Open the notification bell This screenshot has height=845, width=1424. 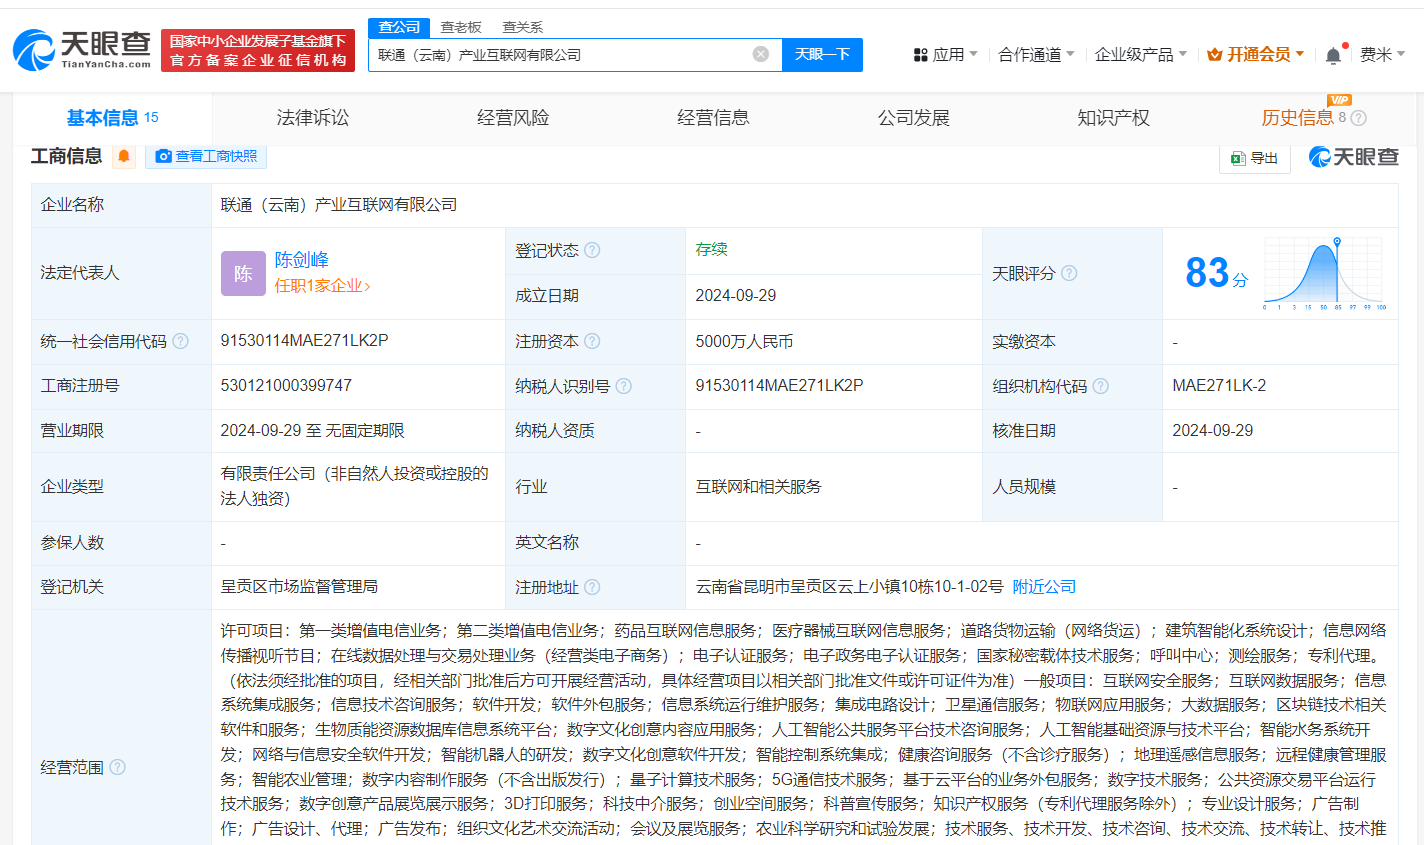point(1333,56)
